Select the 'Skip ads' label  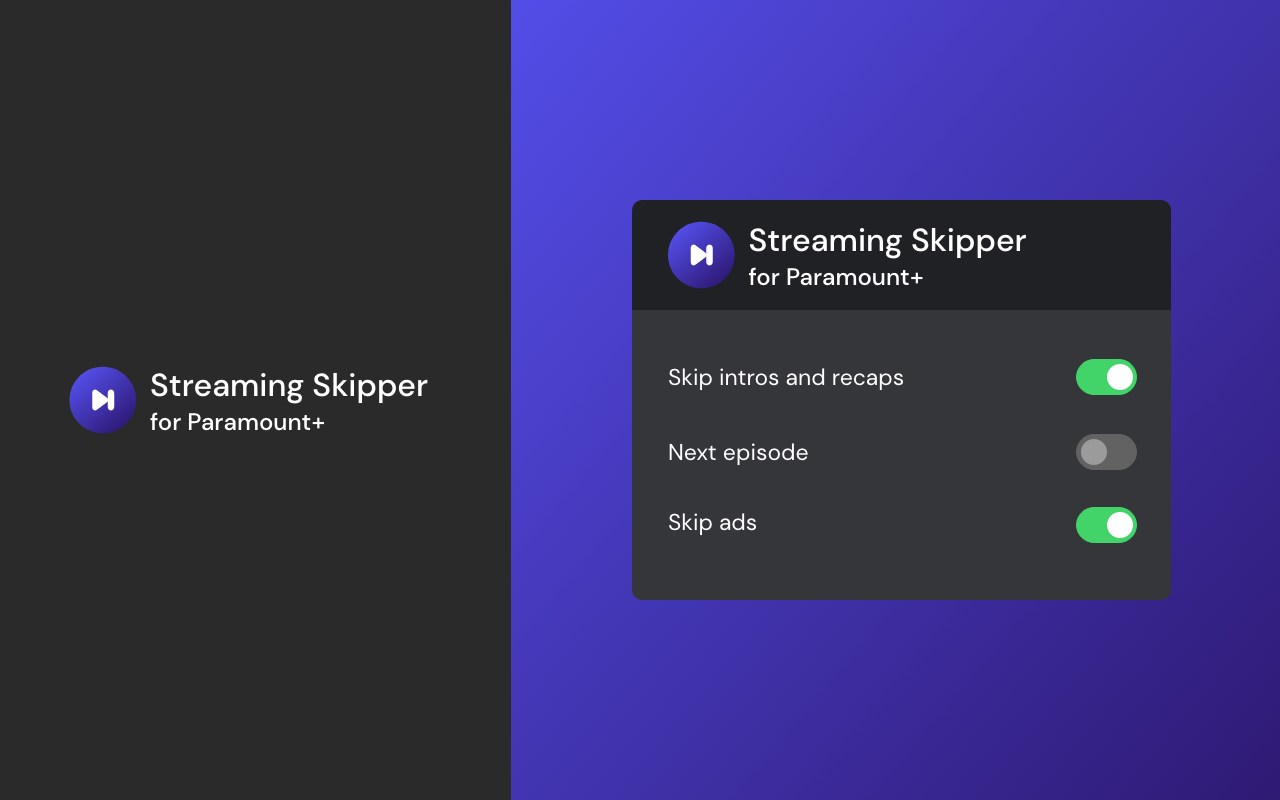(x=712, y=523)
